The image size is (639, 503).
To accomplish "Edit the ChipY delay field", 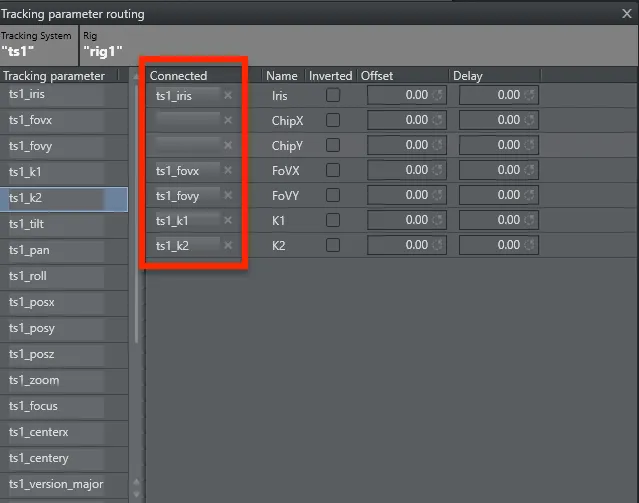I will [499, 145].
